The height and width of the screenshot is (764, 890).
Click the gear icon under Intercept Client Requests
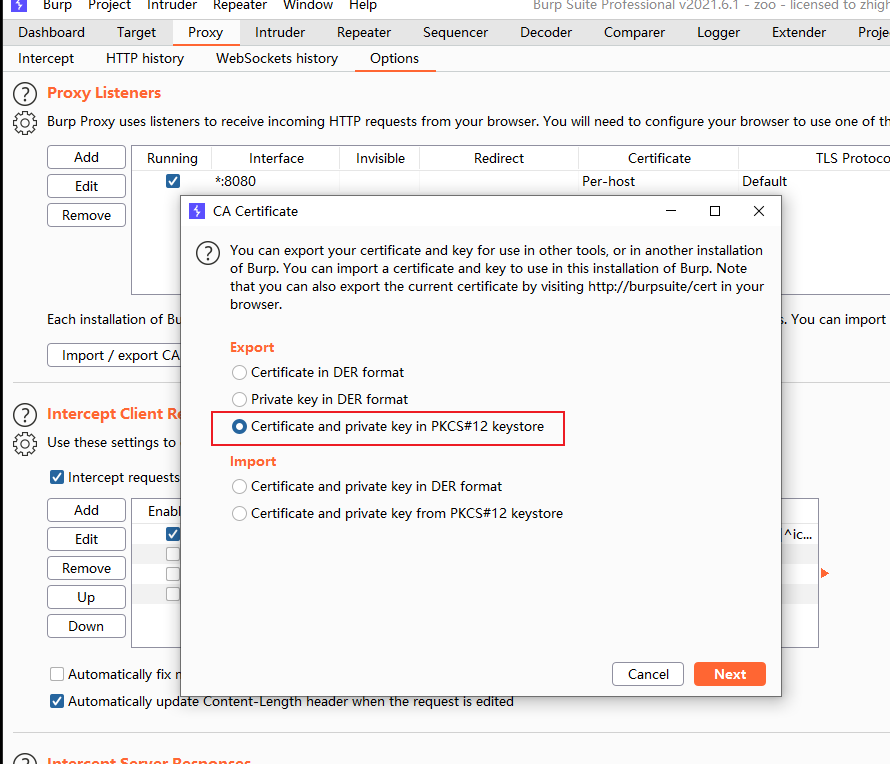[24, 443]
